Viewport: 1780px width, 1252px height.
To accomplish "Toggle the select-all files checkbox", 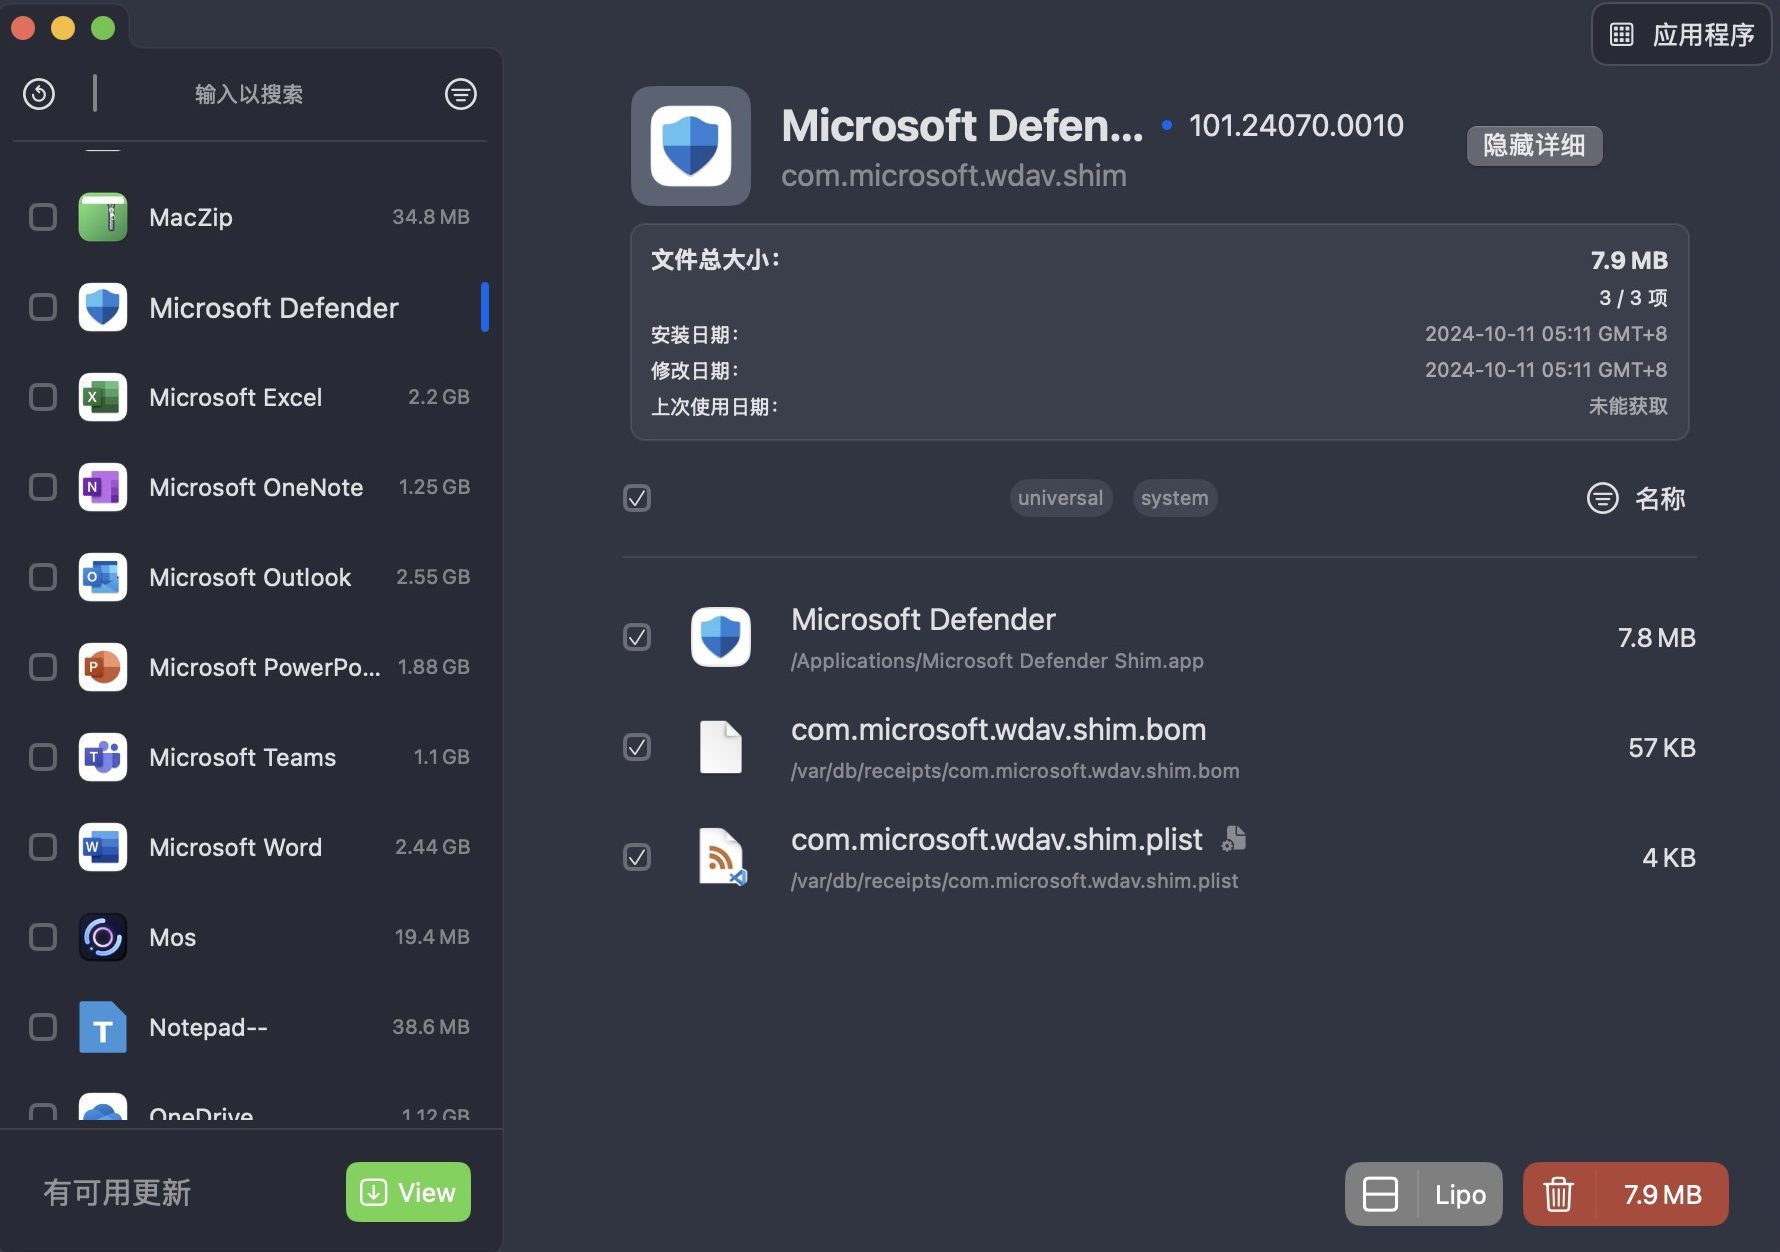I will click(x=637, y=498).
